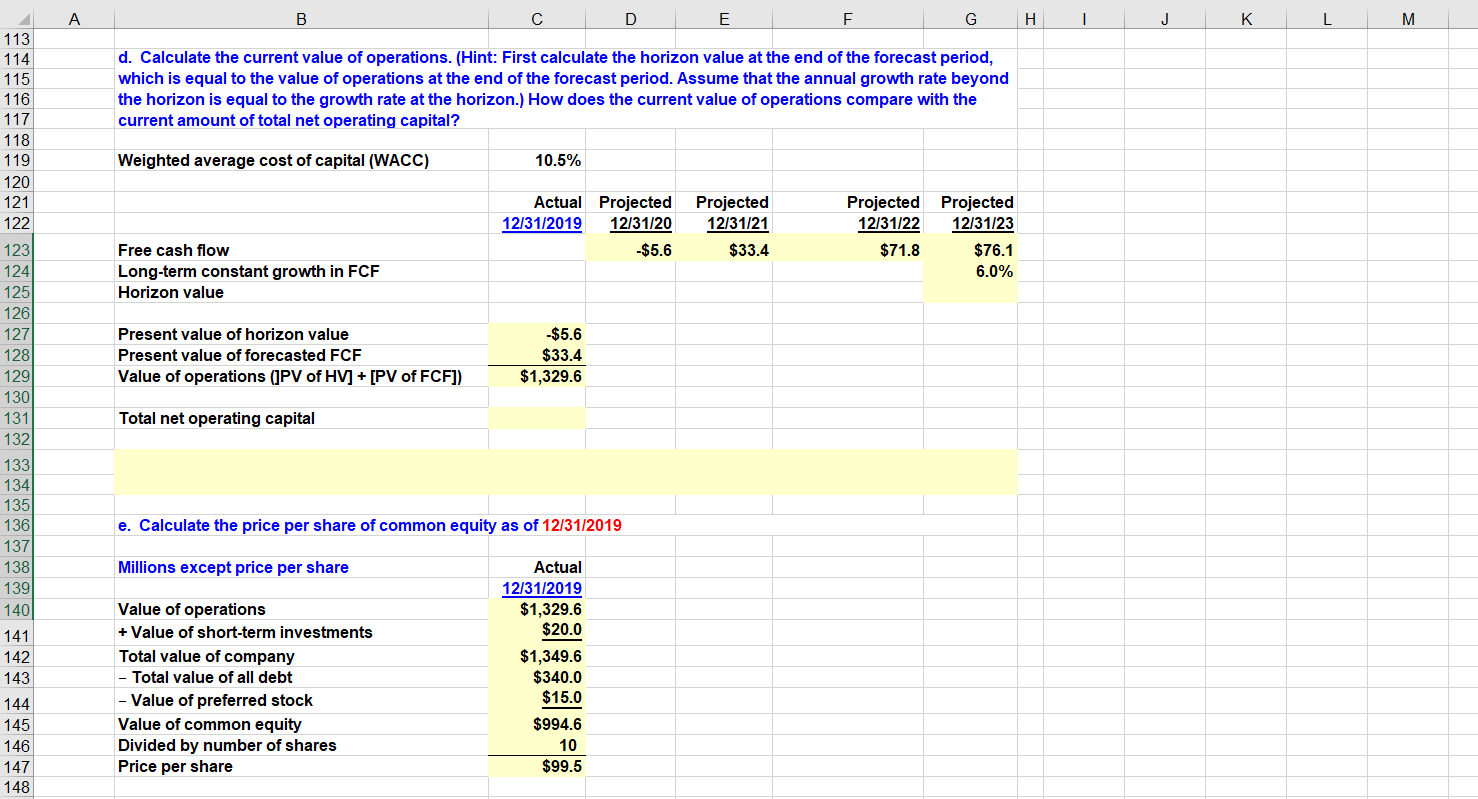Viewport: 1478px width, 799px height.
Task: Click the 'Present value of horizon value' label
Action: [x=233, y=334]
